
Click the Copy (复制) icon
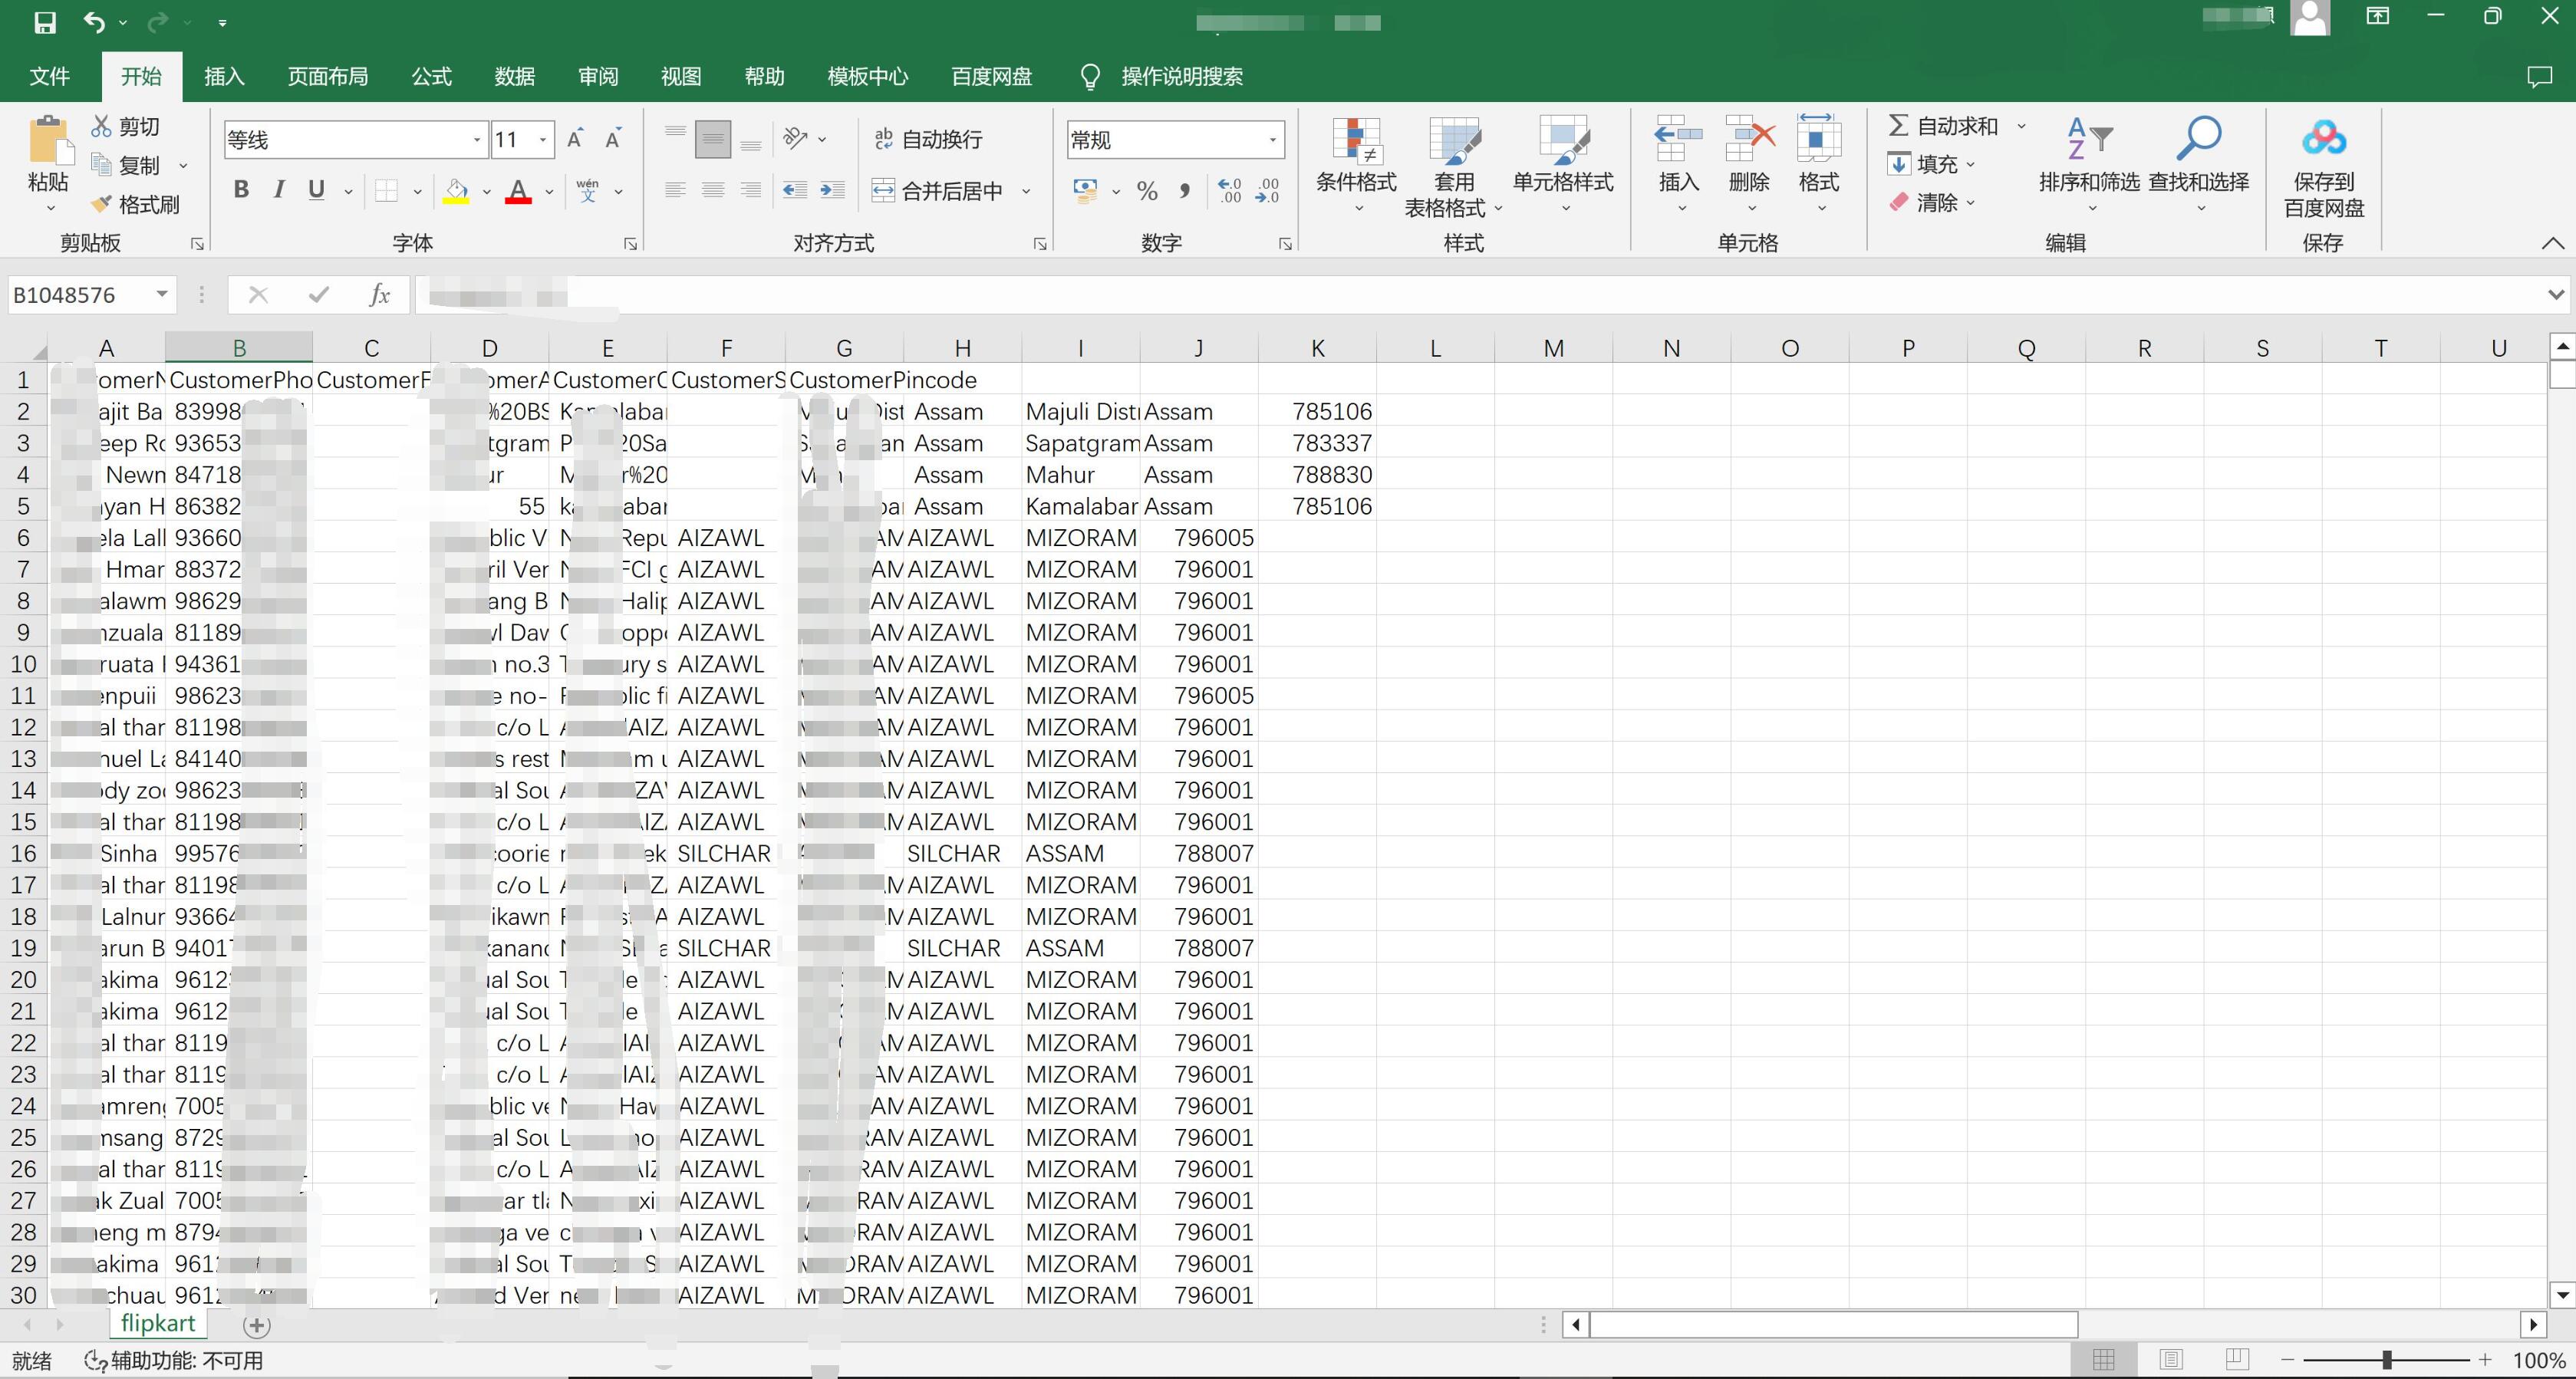(101, 165)
